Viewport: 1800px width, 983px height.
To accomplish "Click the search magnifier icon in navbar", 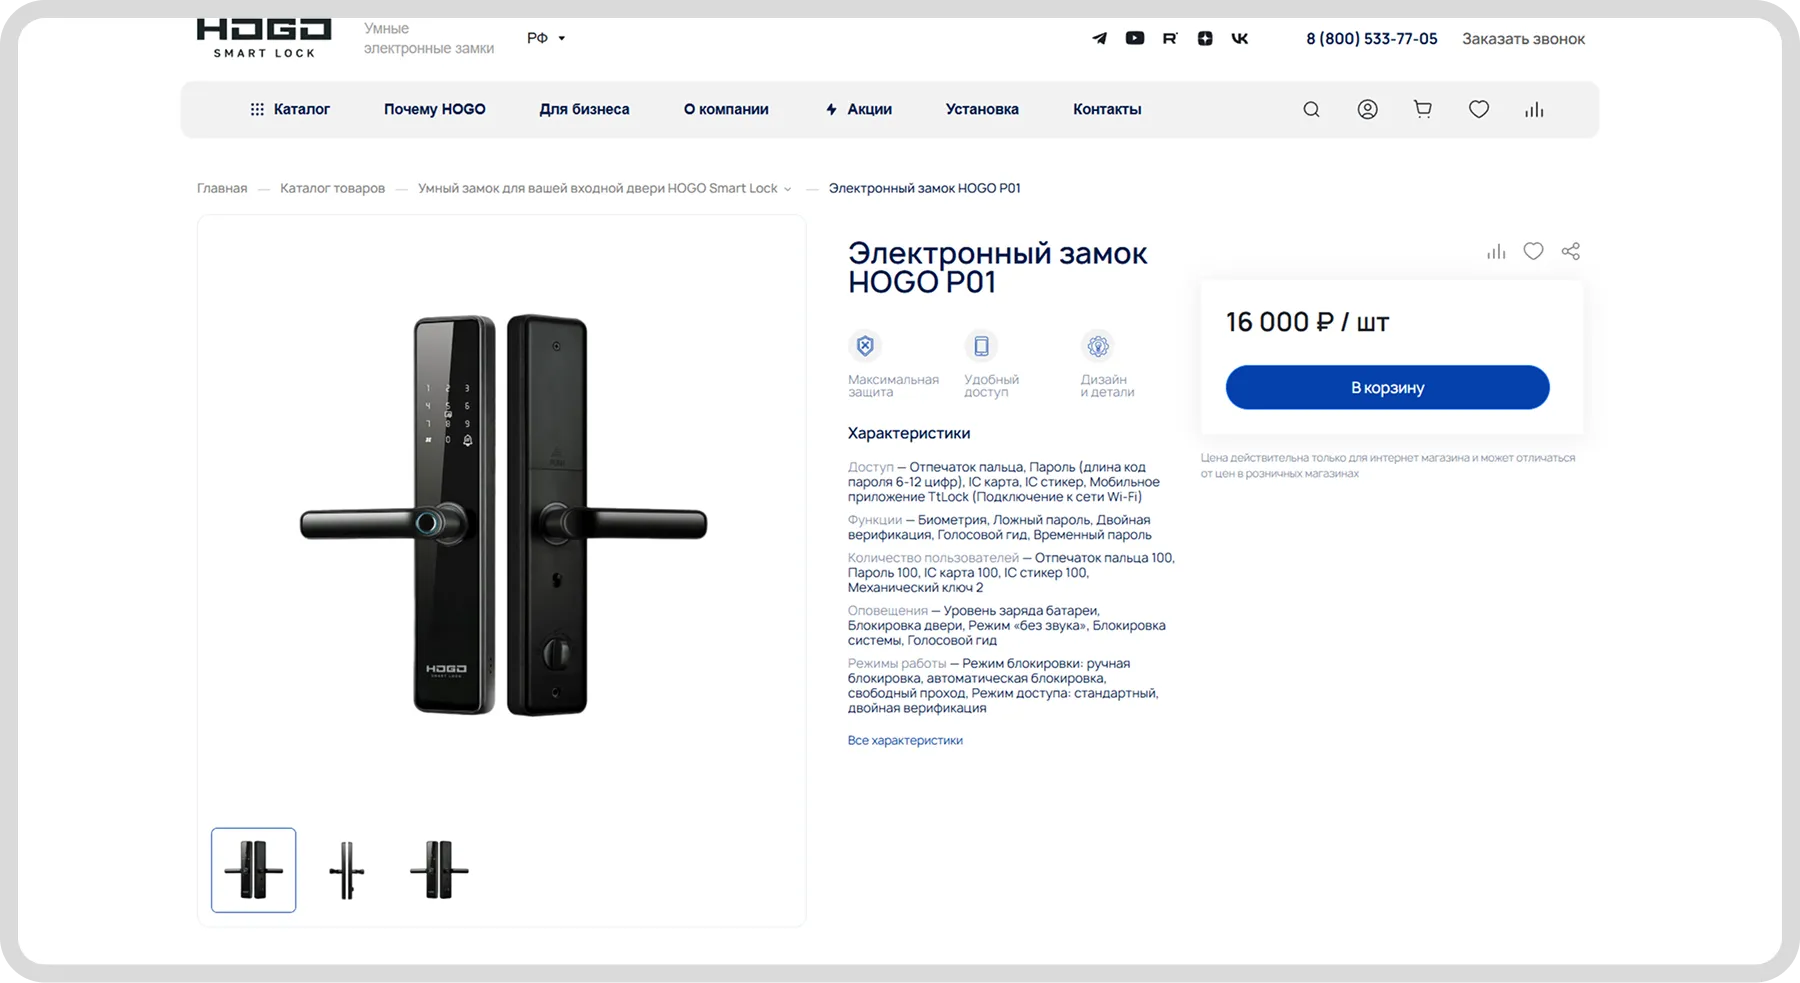I will pyautogui.click(x=1311, y=109).
